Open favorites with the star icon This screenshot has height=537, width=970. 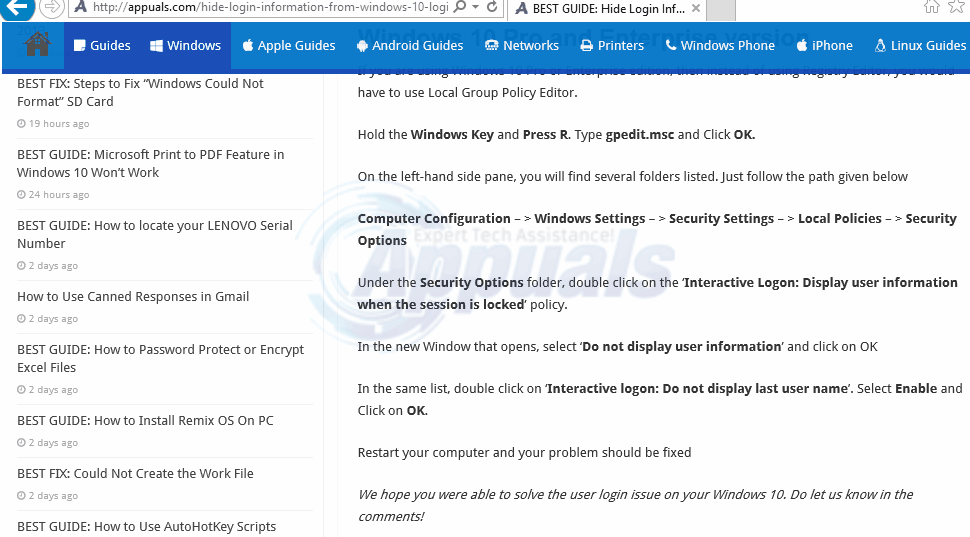point(956,7)
